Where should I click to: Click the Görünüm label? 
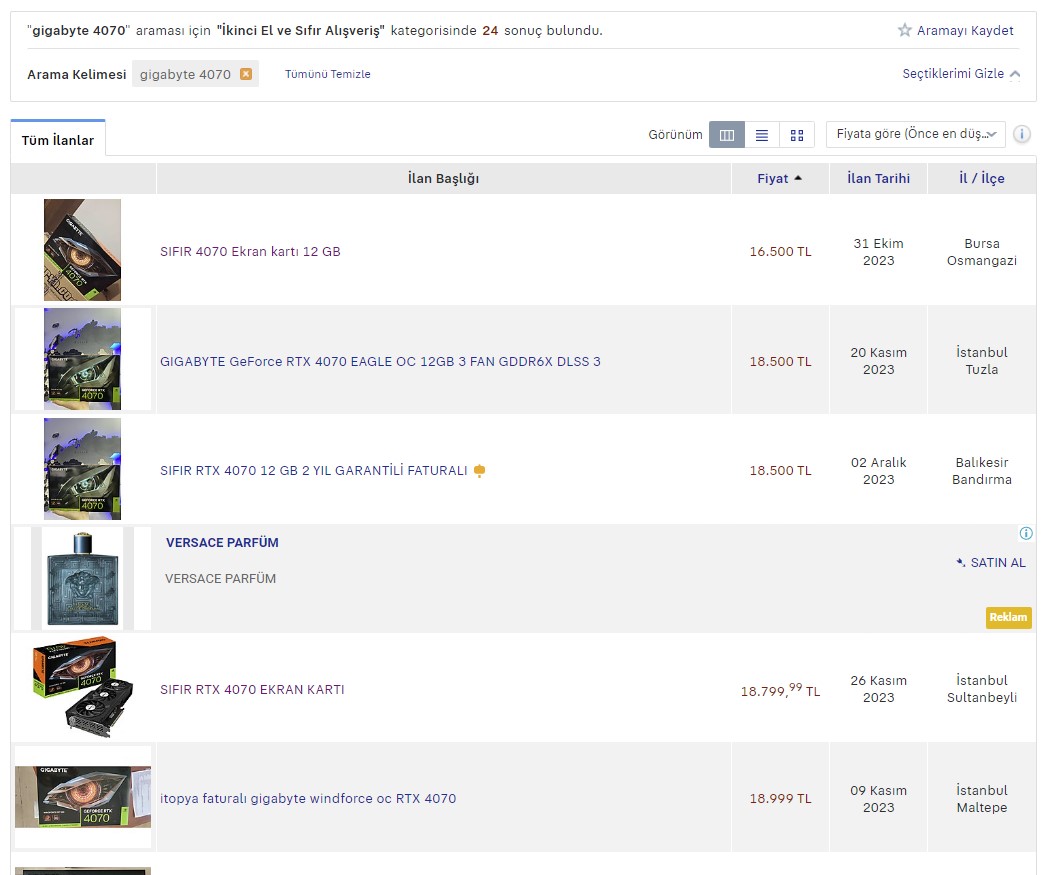pos(675,135)
